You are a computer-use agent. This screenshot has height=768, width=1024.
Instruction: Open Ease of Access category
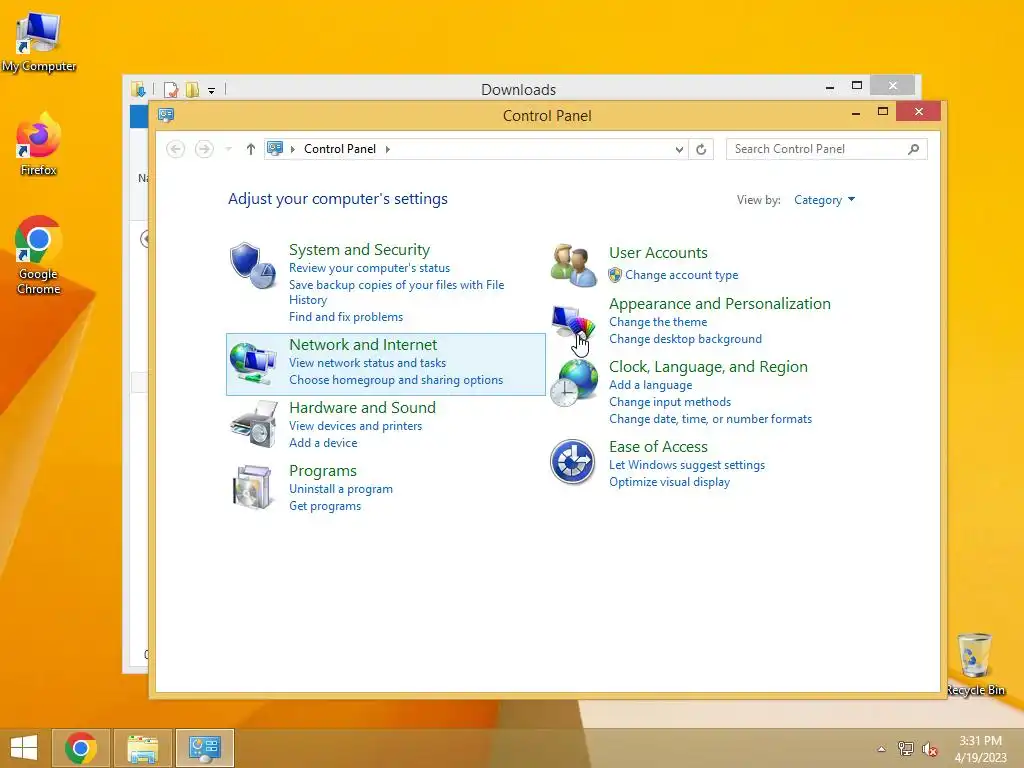coord(658,447)
